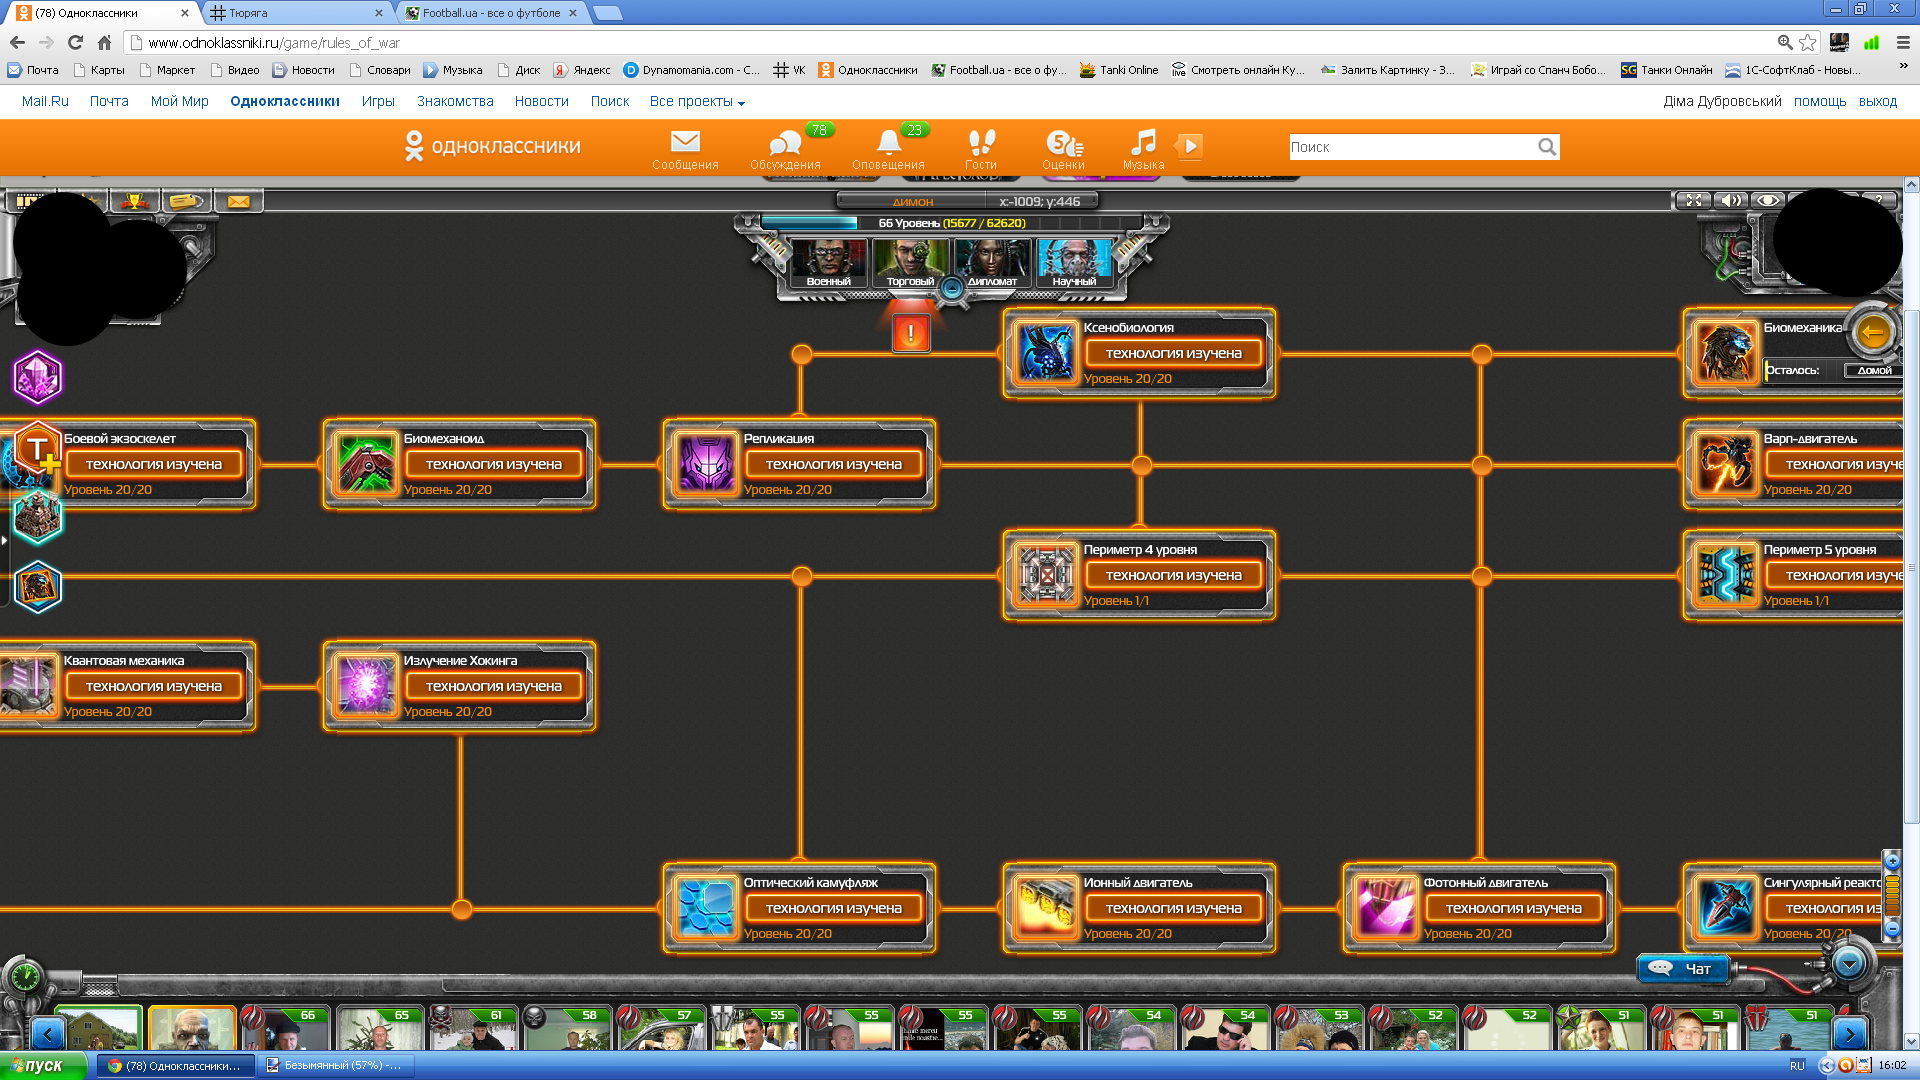Select the Биомеханоид technology icon

click(x=365, y=464)
